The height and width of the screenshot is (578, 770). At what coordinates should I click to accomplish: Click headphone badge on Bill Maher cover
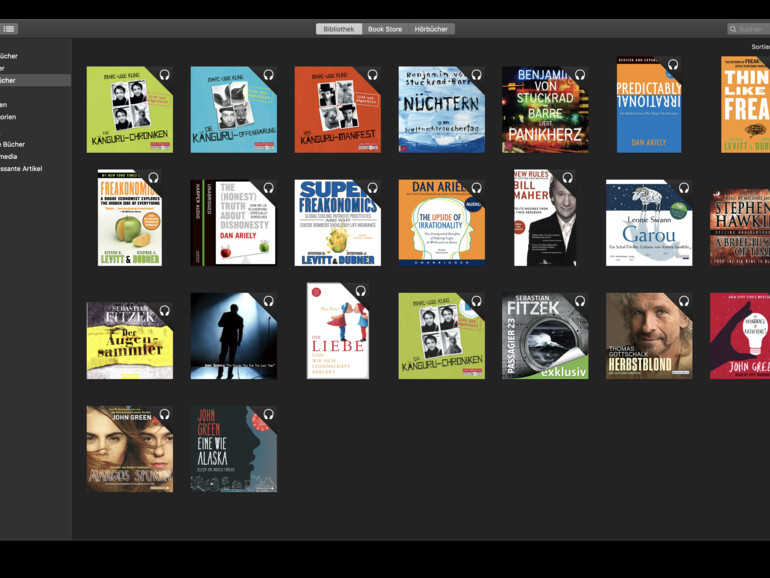click(x=568, y=178)
